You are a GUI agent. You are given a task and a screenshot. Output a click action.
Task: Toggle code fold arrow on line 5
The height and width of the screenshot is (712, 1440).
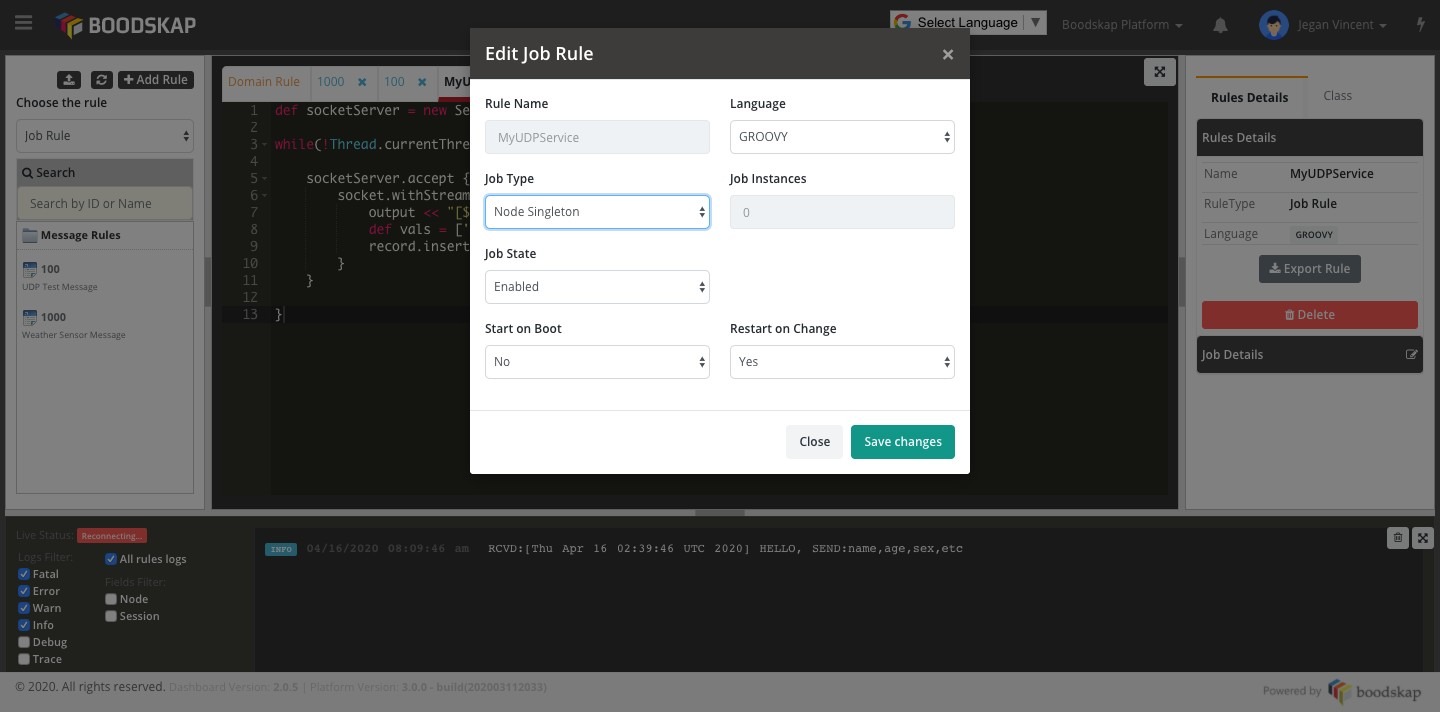265,179
